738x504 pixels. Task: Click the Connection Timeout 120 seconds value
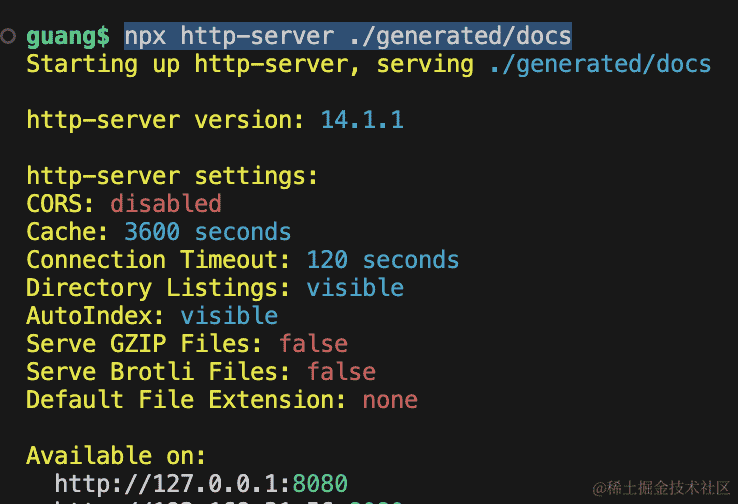pyautogui.click(x=383, y=260)
